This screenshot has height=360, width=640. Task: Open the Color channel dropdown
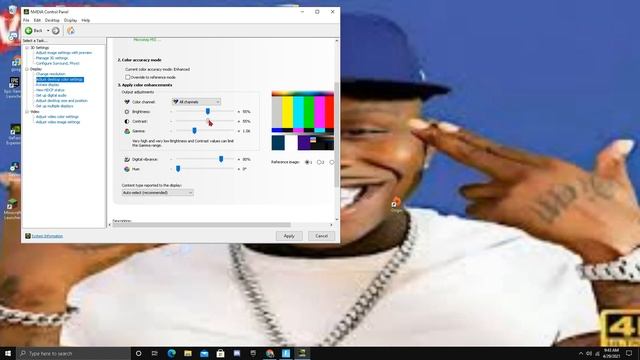click(196, 102)
